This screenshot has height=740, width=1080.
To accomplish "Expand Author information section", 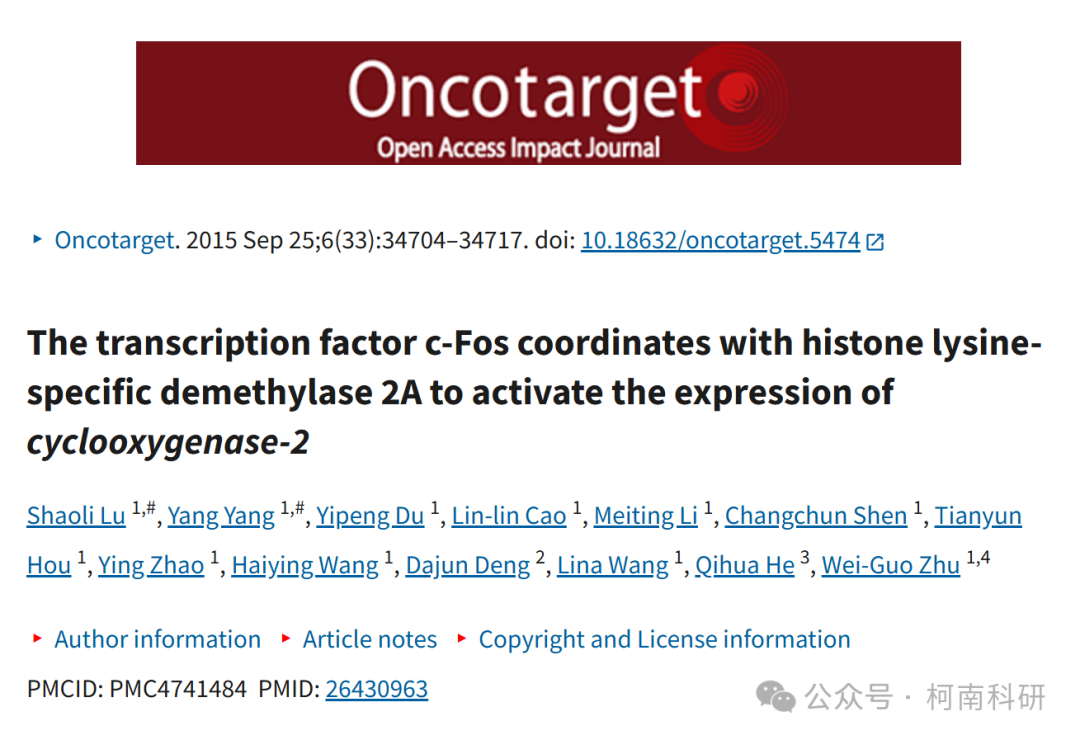I will coord(157,639).
